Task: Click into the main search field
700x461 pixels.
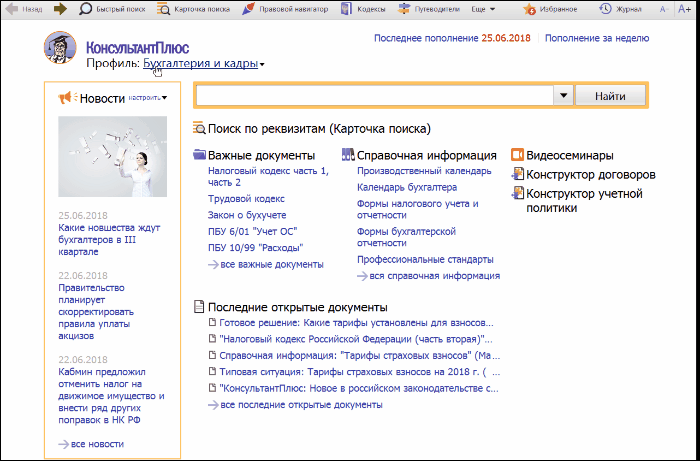Action: click(x=375, y=96)
